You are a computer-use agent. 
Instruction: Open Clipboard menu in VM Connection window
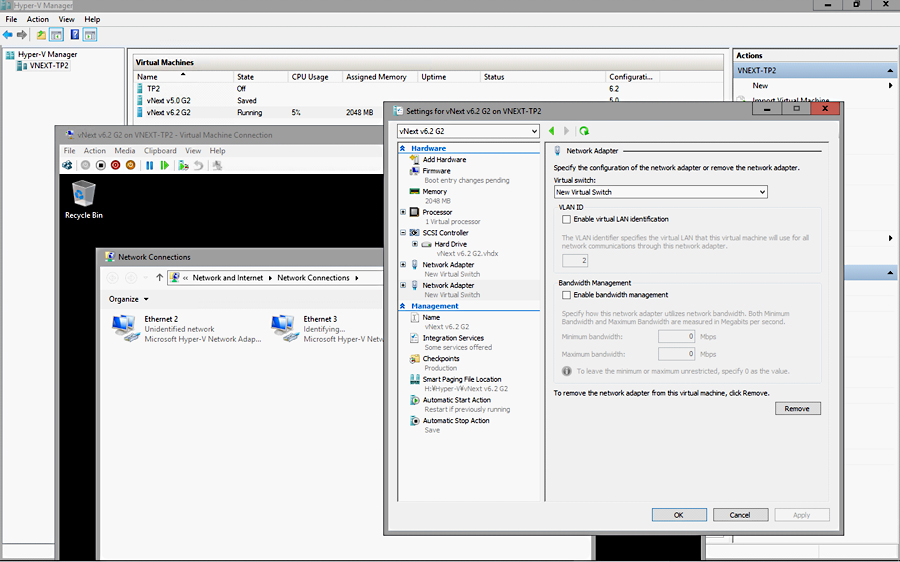point(160,151)
